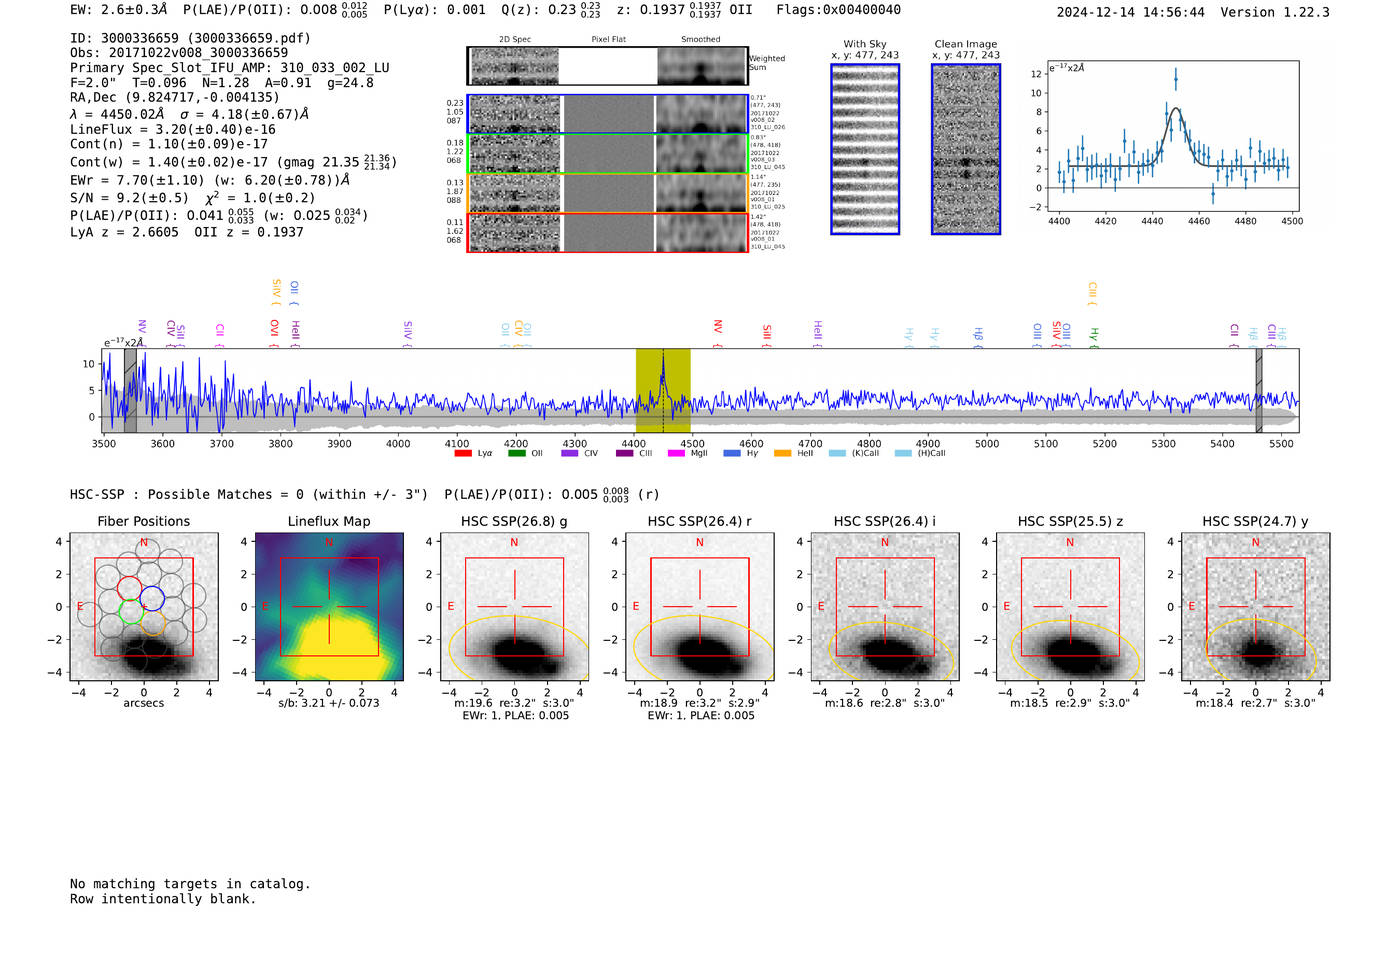Open the green-bordered fiber spectrum row

(x=608, y=154)
